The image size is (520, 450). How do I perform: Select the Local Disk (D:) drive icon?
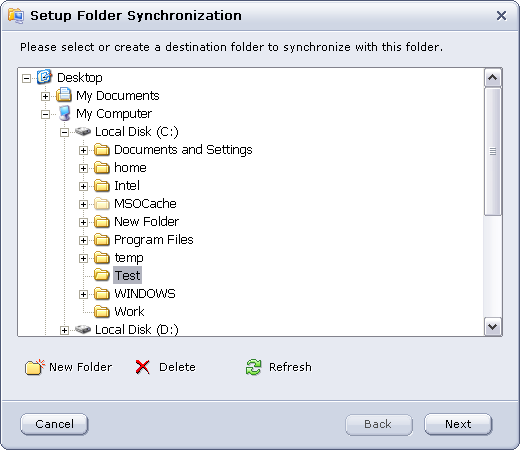pos(83,330)
